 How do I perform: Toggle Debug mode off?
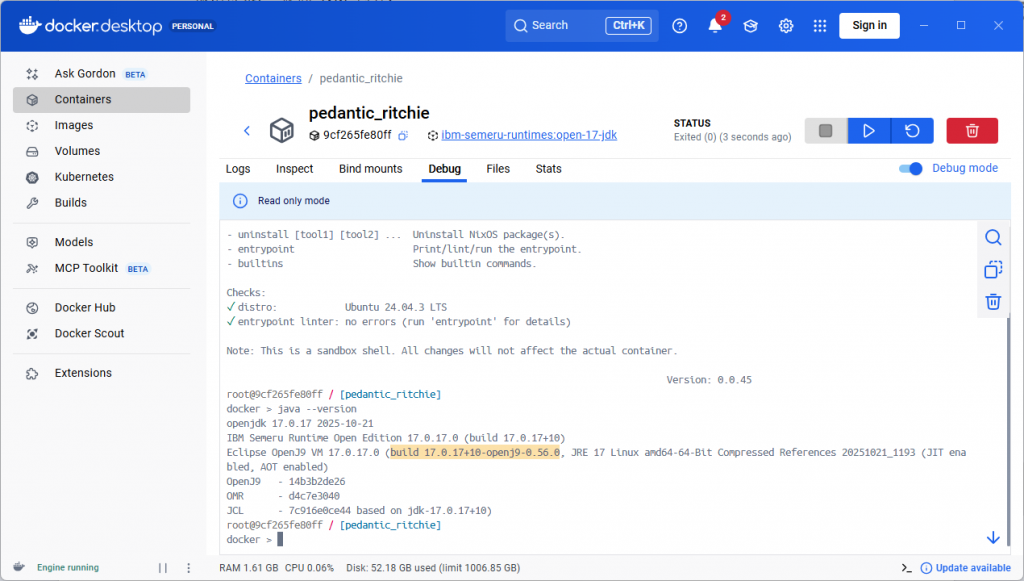pos(911,169)
